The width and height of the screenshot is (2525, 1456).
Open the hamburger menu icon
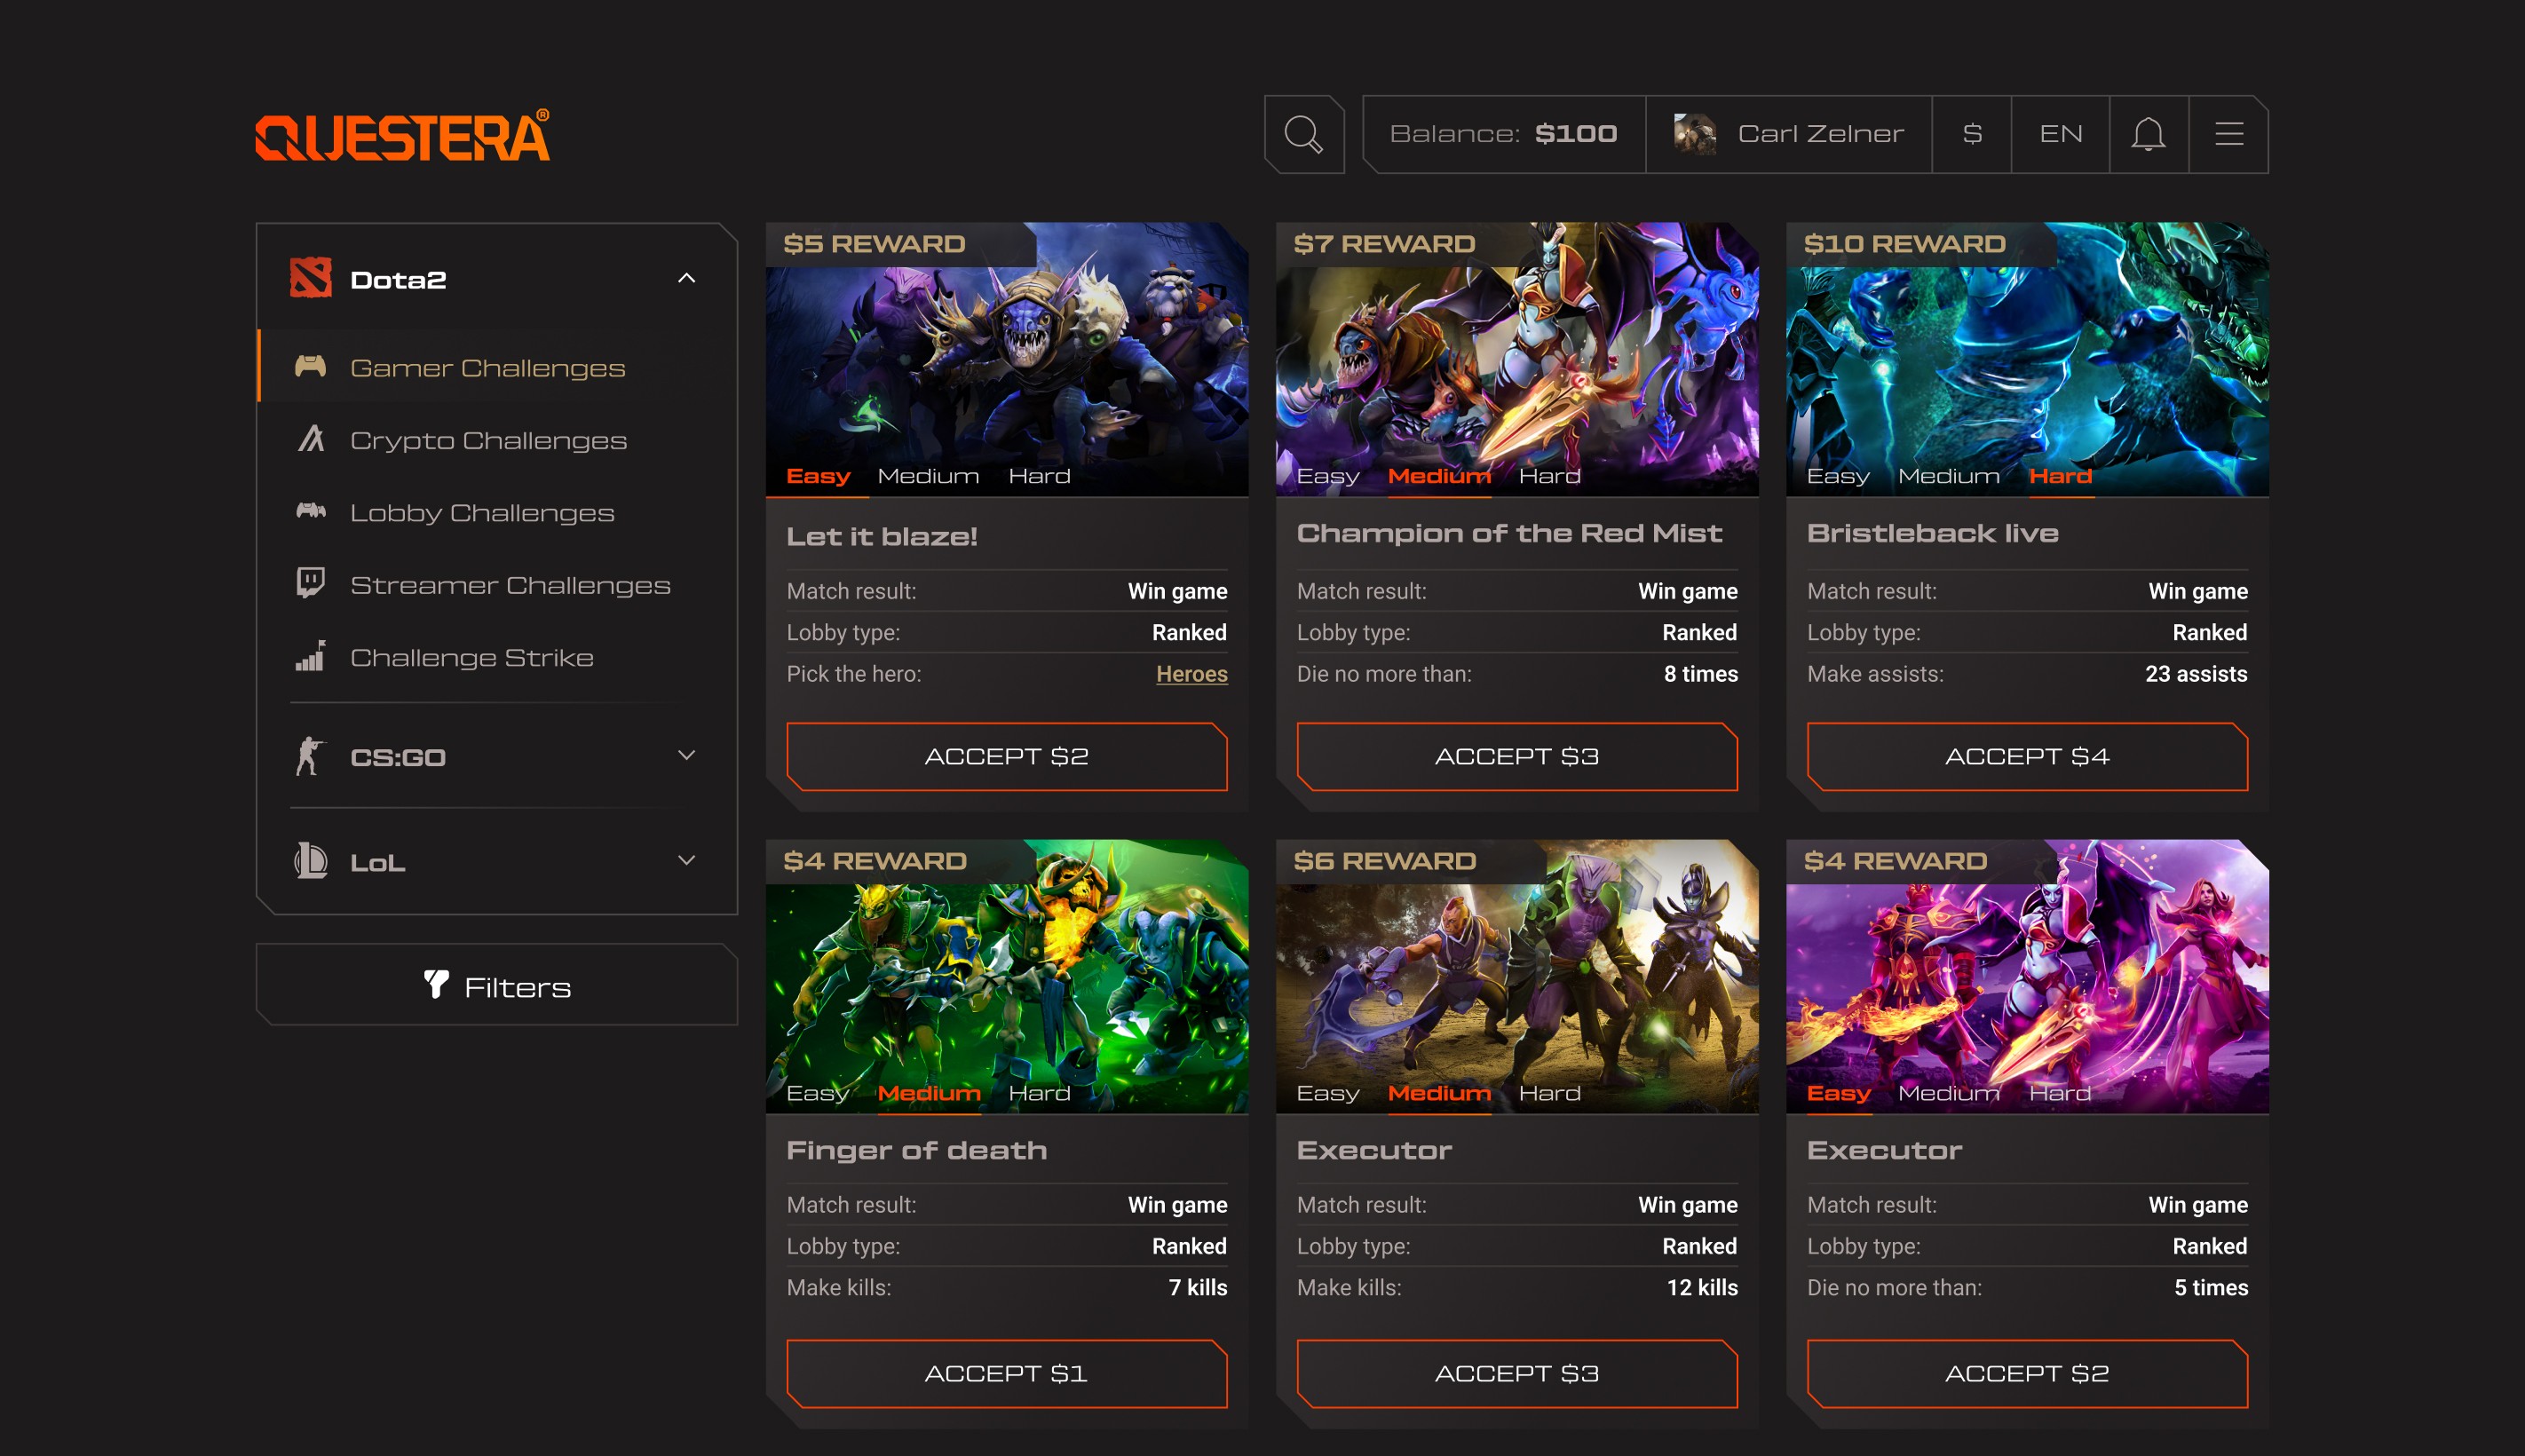pyautogui.click(x=2228, y=134)
